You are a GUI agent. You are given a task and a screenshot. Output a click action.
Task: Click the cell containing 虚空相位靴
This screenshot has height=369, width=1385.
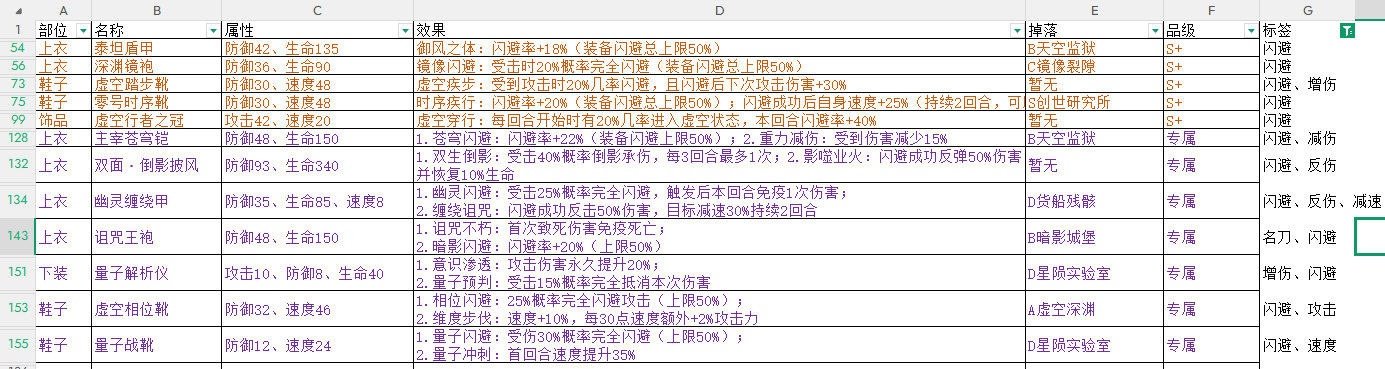point(156,309)
